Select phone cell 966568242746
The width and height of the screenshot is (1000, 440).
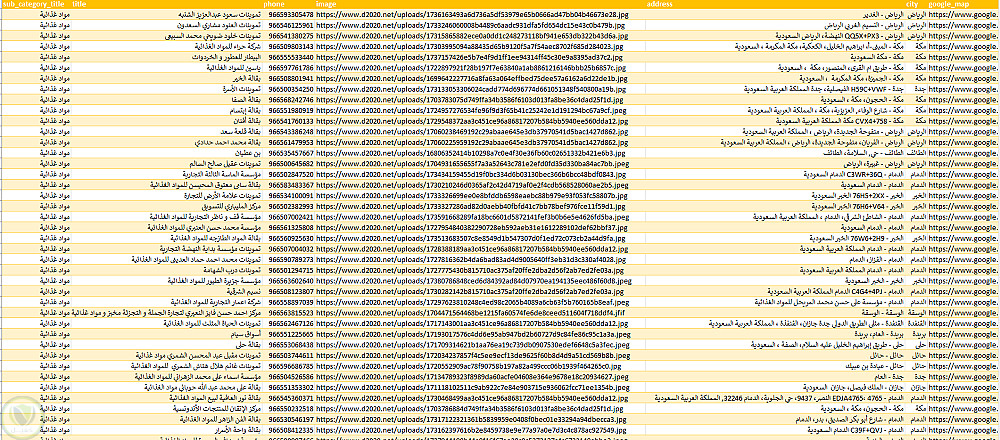tap(290, 99)
